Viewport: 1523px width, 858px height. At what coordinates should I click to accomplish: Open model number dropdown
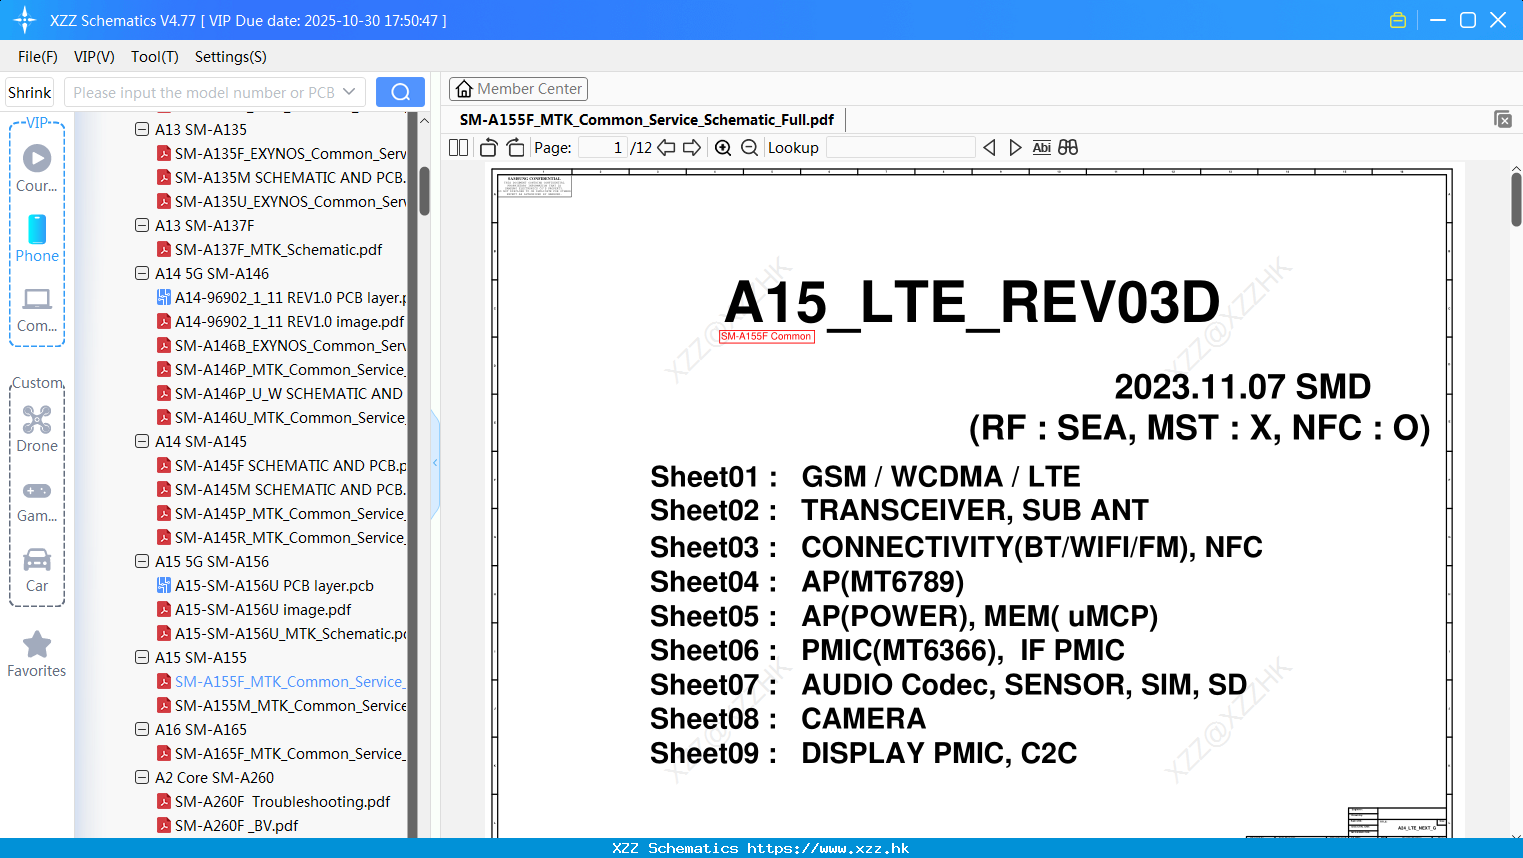pyautogui.click(x=349, y=92)
